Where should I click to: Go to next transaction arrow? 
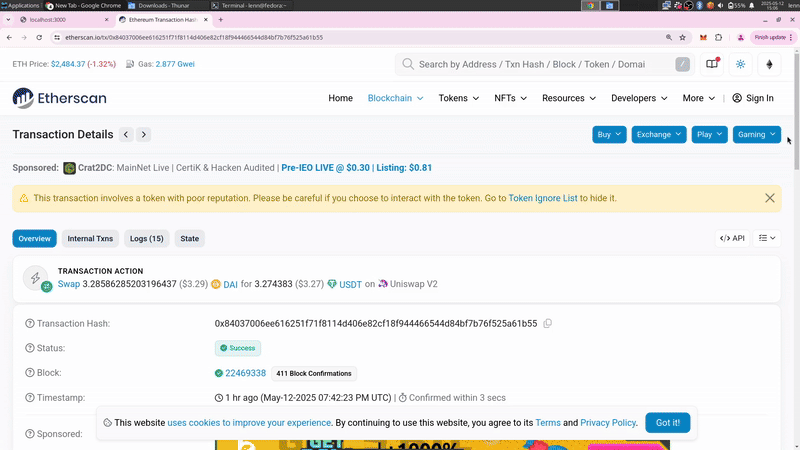click(x=144, y=135)
